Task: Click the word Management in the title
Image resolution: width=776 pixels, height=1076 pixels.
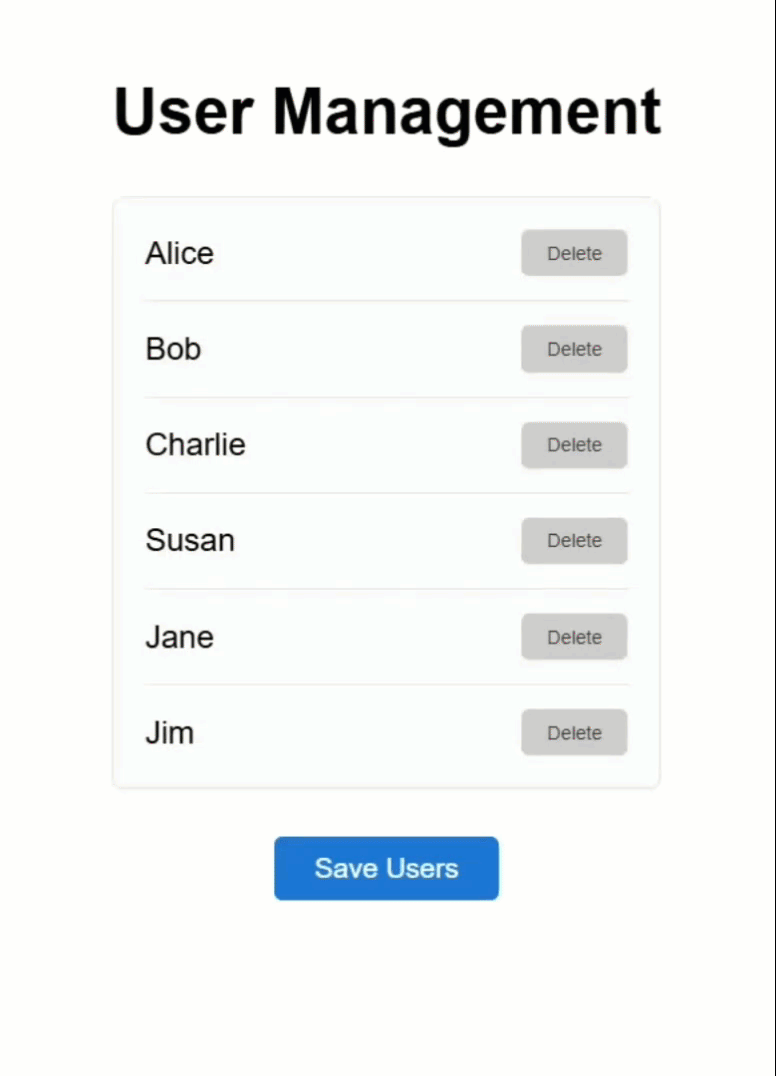Action: point(467,114)
